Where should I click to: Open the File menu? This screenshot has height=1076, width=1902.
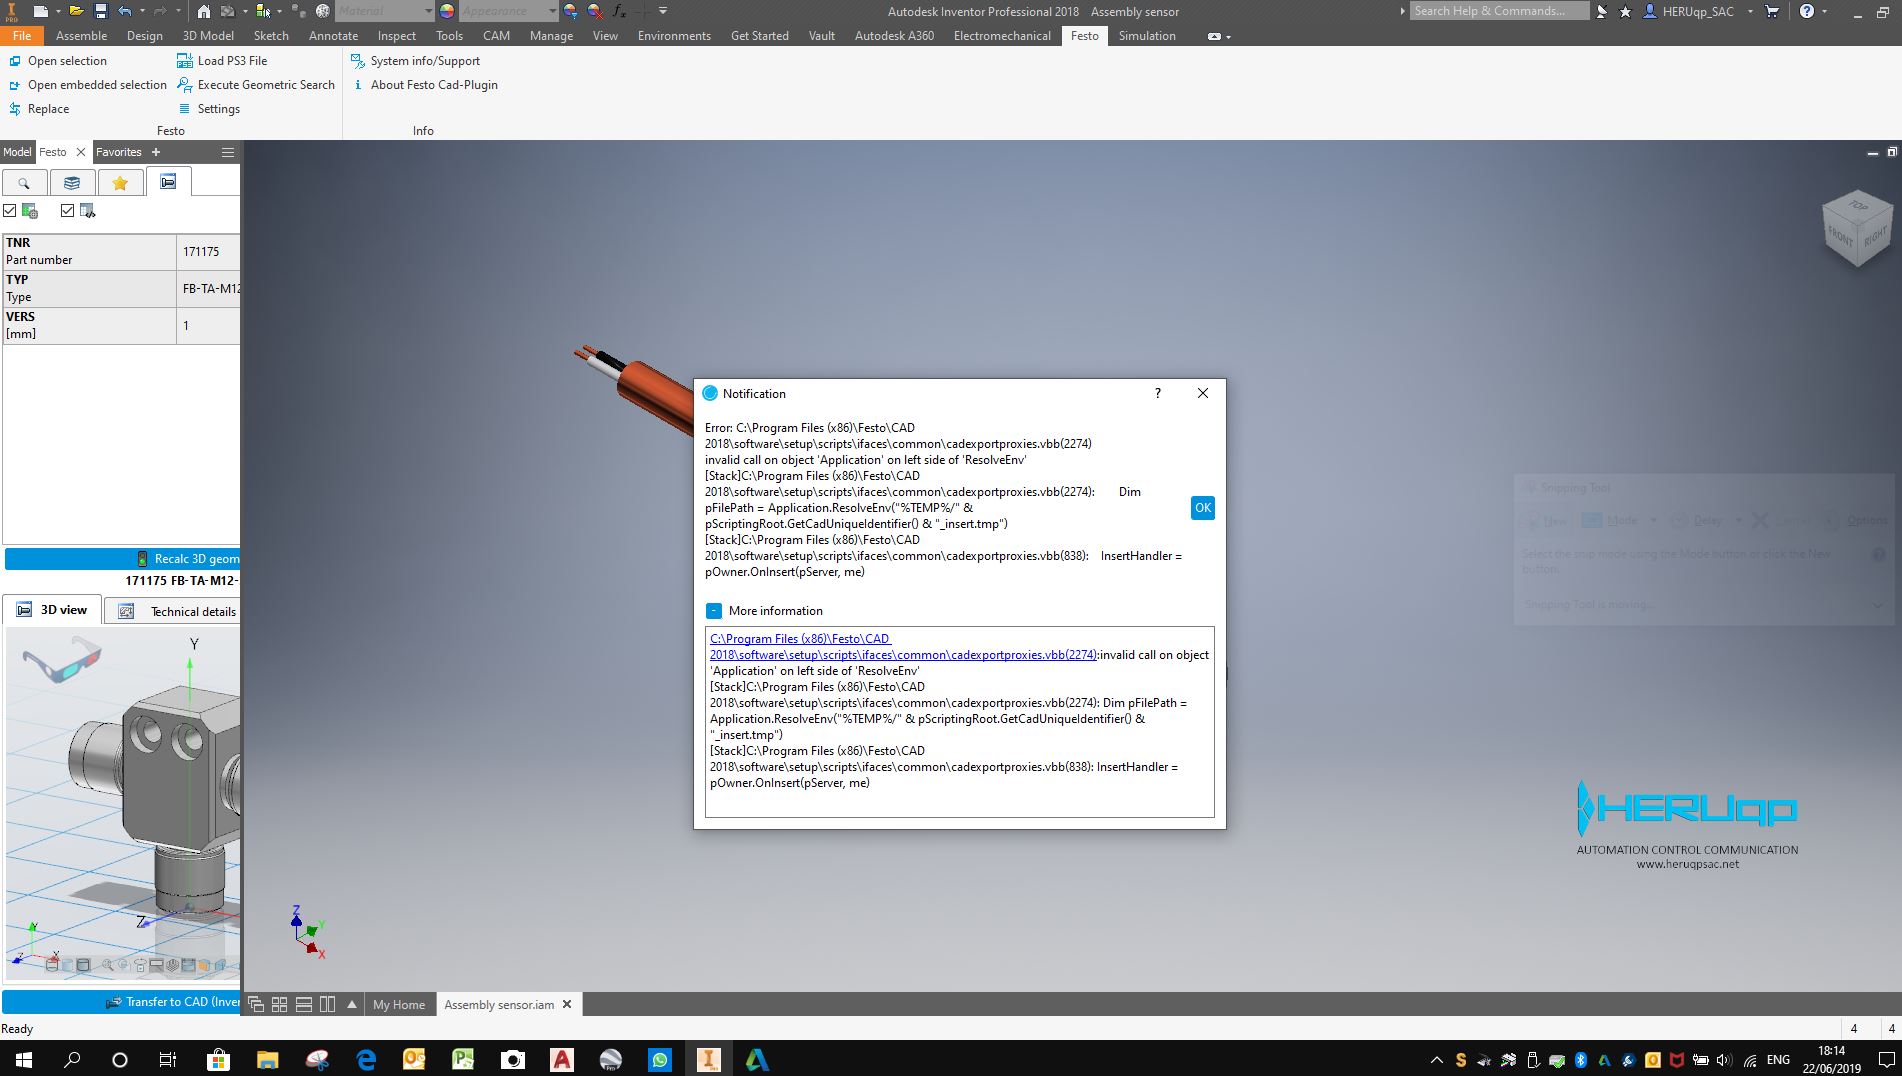(22, 35)
